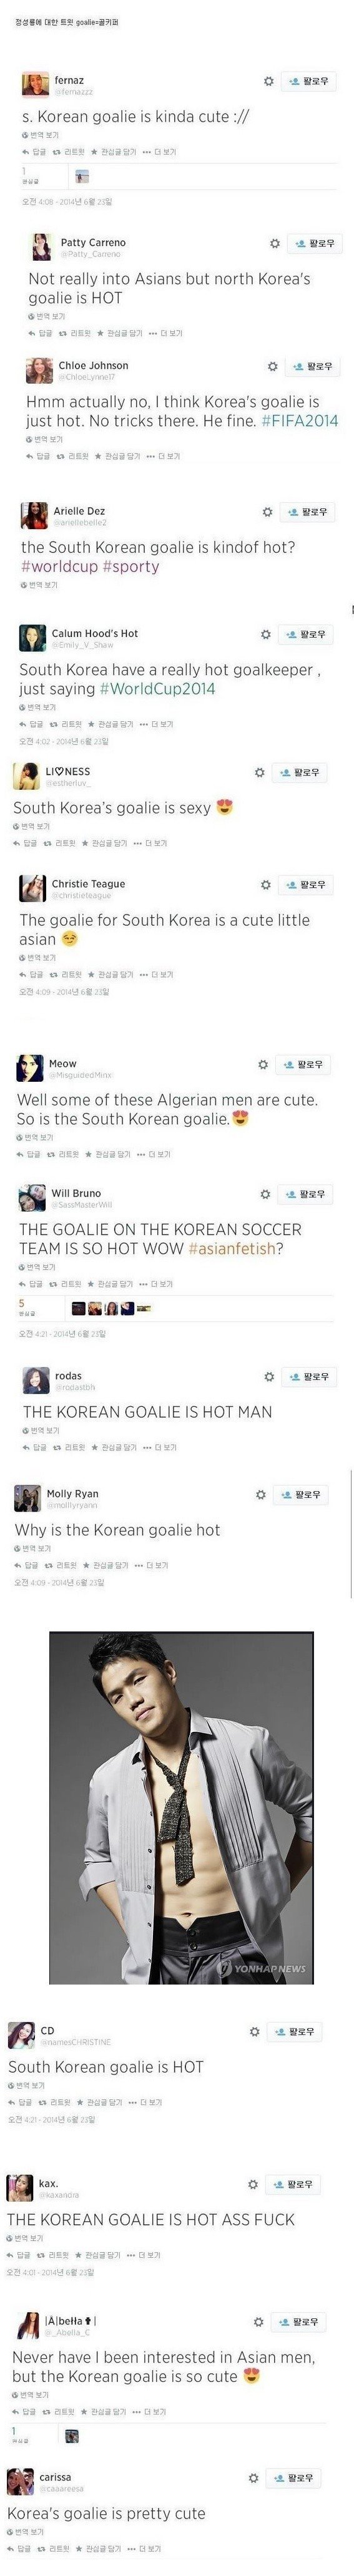
Task: Open the #WorldCup2014 hashtag link
Action: 157,689
